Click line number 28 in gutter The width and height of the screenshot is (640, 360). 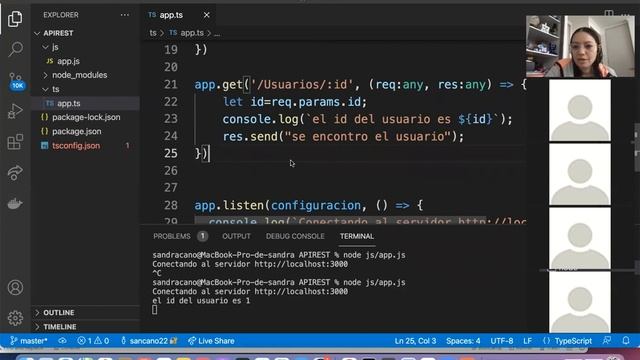click(171, 205)
